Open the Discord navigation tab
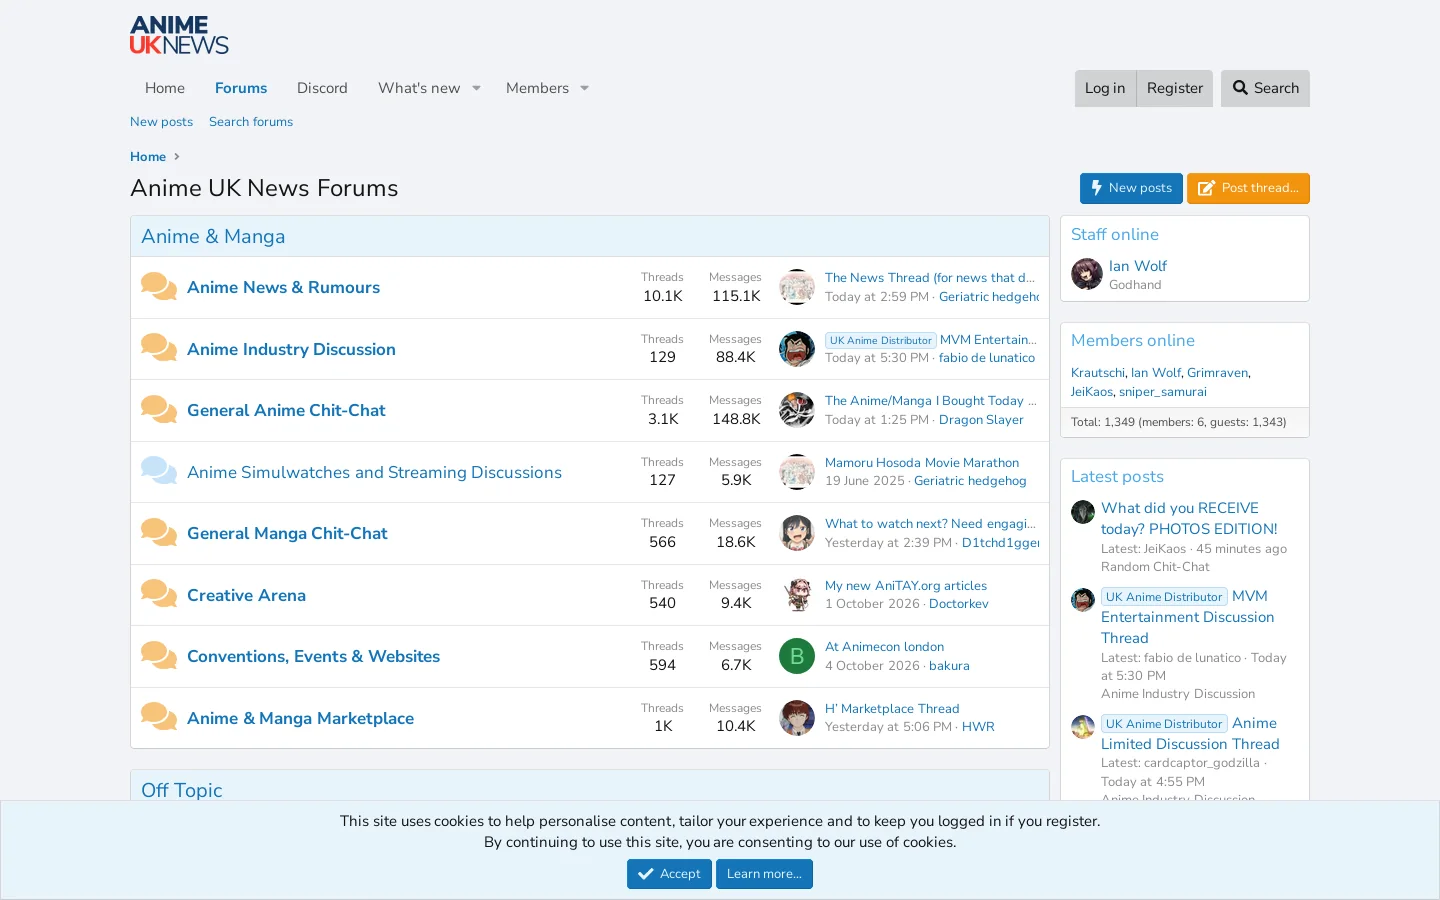The height and width of the screenshot is (900, 1440). pyautogui.click(x=322, y=88)
